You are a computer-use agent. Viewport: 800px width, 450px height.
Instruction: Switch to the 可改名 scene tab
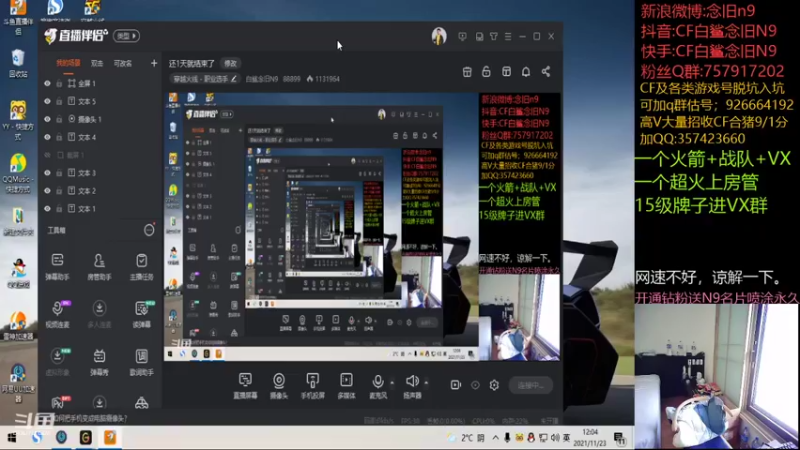point(122,63)
